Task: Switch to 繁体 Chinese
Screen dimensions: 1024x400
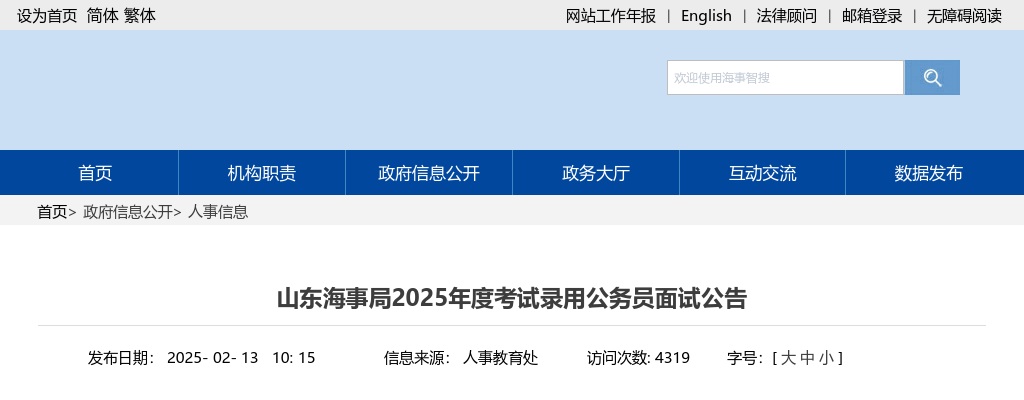Action: pyautogui.click(x=140, y=16)
